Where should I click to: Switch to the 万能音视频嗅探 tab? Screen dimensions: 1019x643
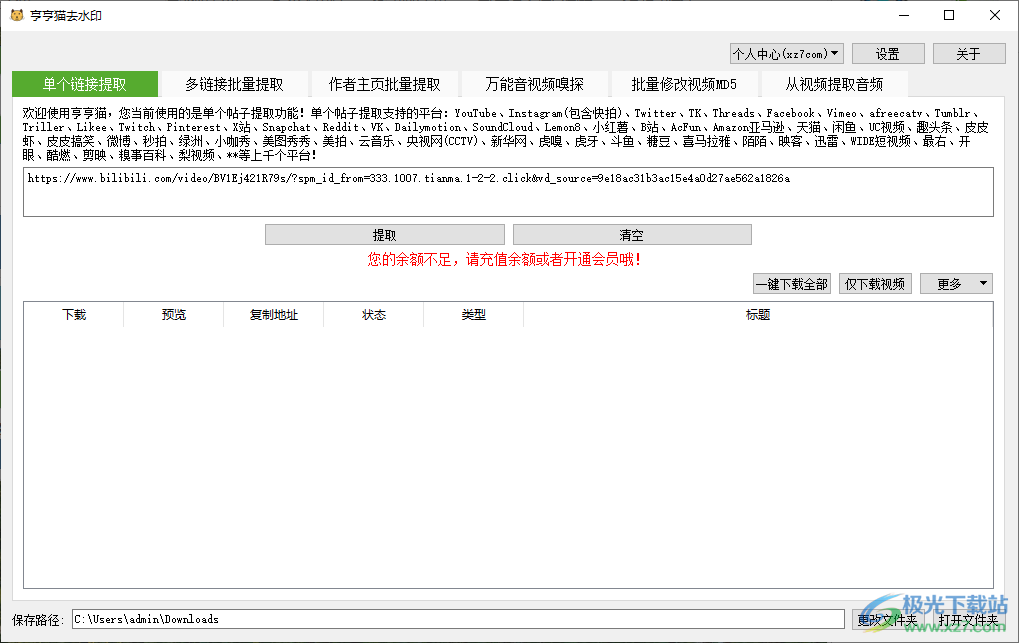click(x=533, y=84)
